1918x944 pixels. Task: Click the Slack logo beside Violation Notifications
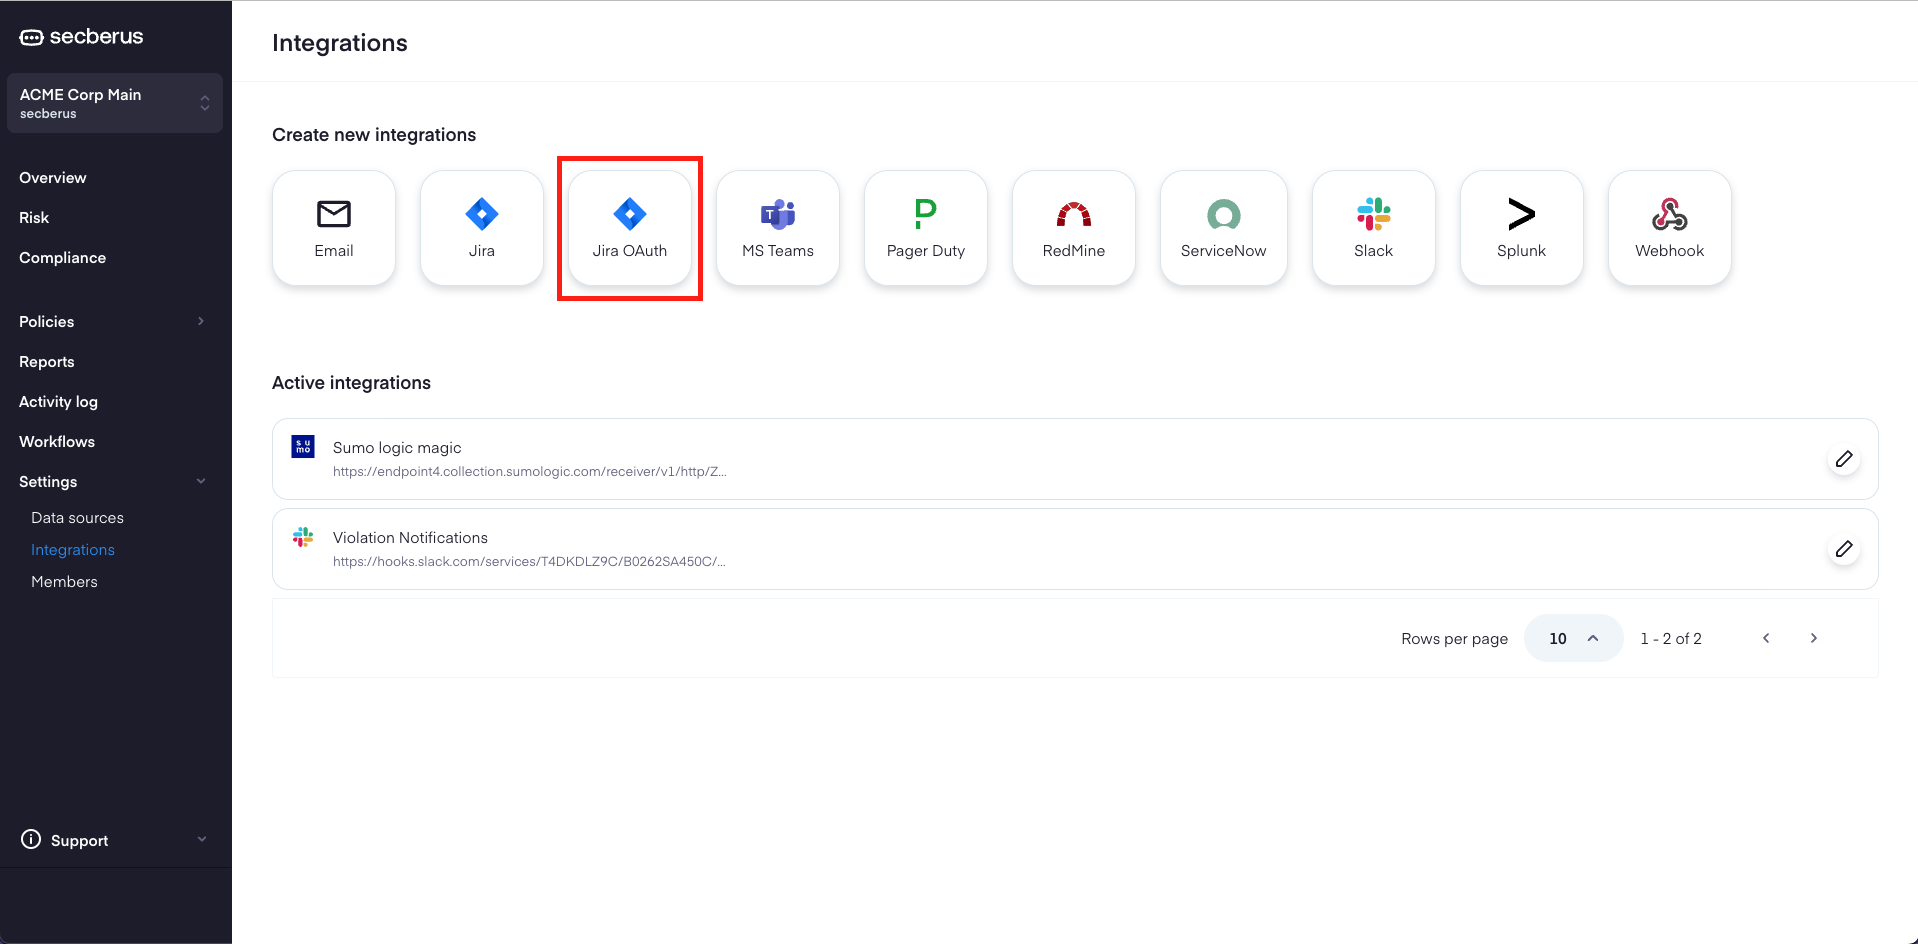coord(303,537)
